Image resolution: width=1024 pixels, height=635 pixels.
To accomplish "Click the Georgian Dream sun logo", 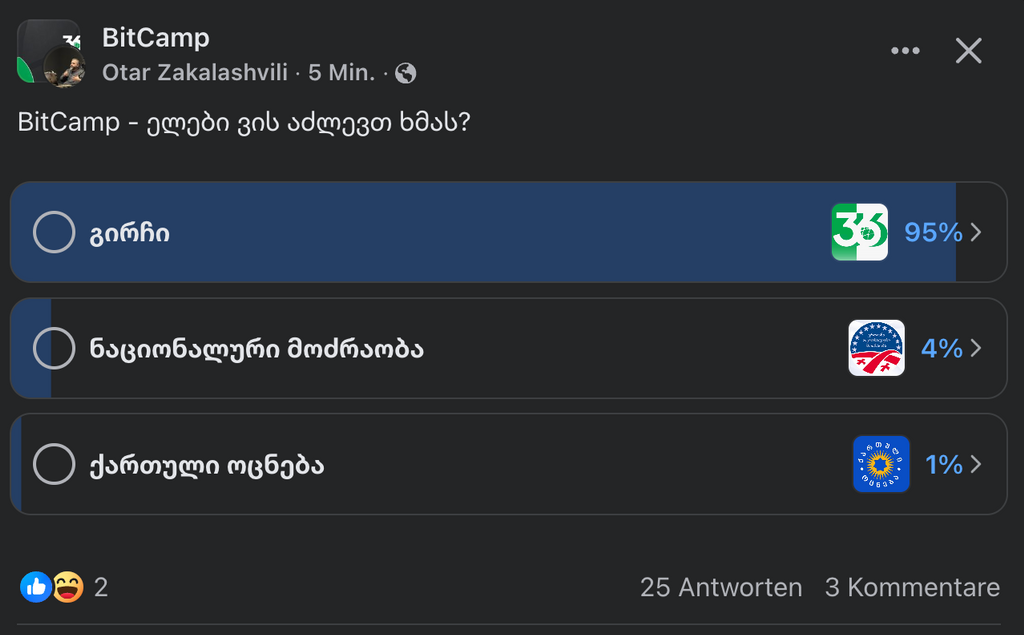I will coord(881,464).
